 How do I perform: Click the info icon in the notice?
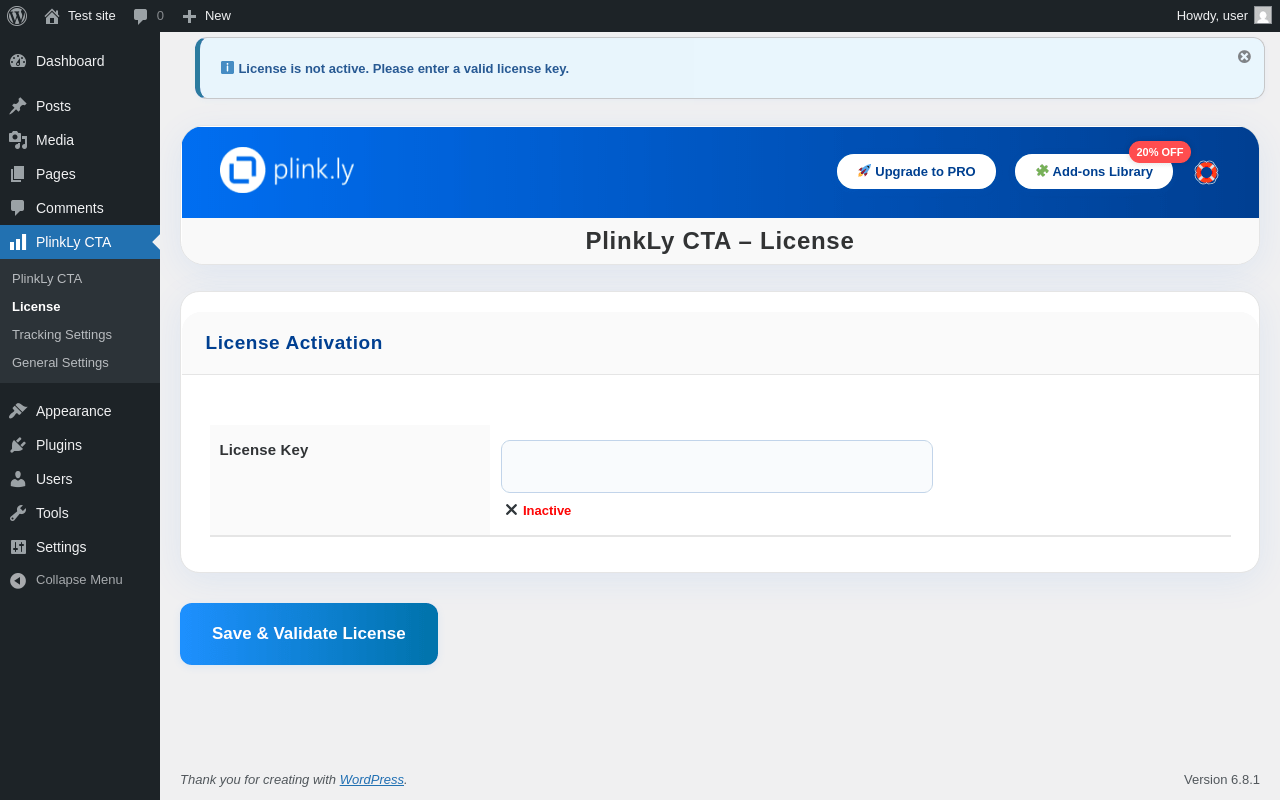coord(227,68)
